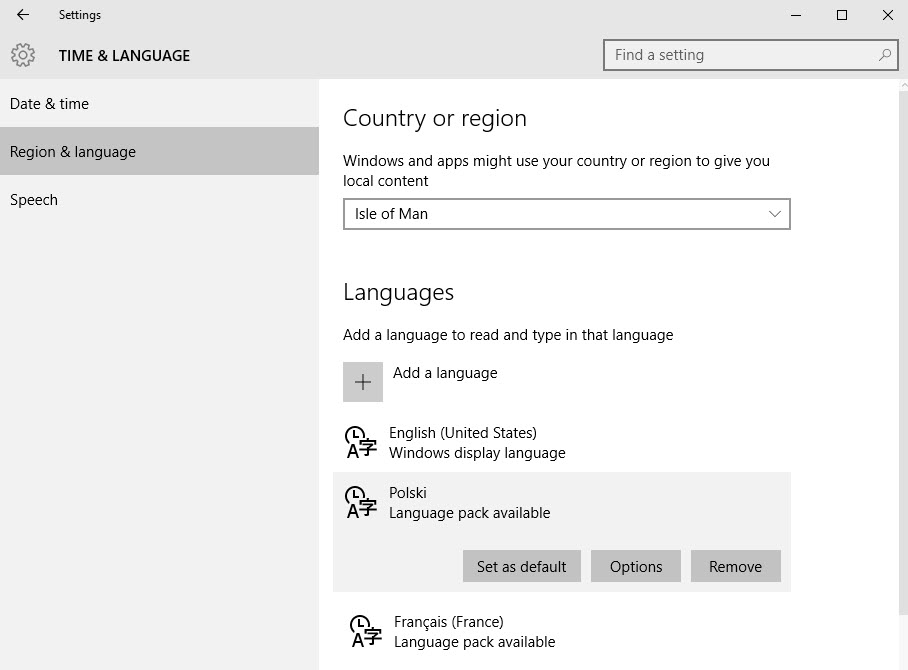Click the search magnifier in Find a setting

pyautogui.click(x=884, y=55)
